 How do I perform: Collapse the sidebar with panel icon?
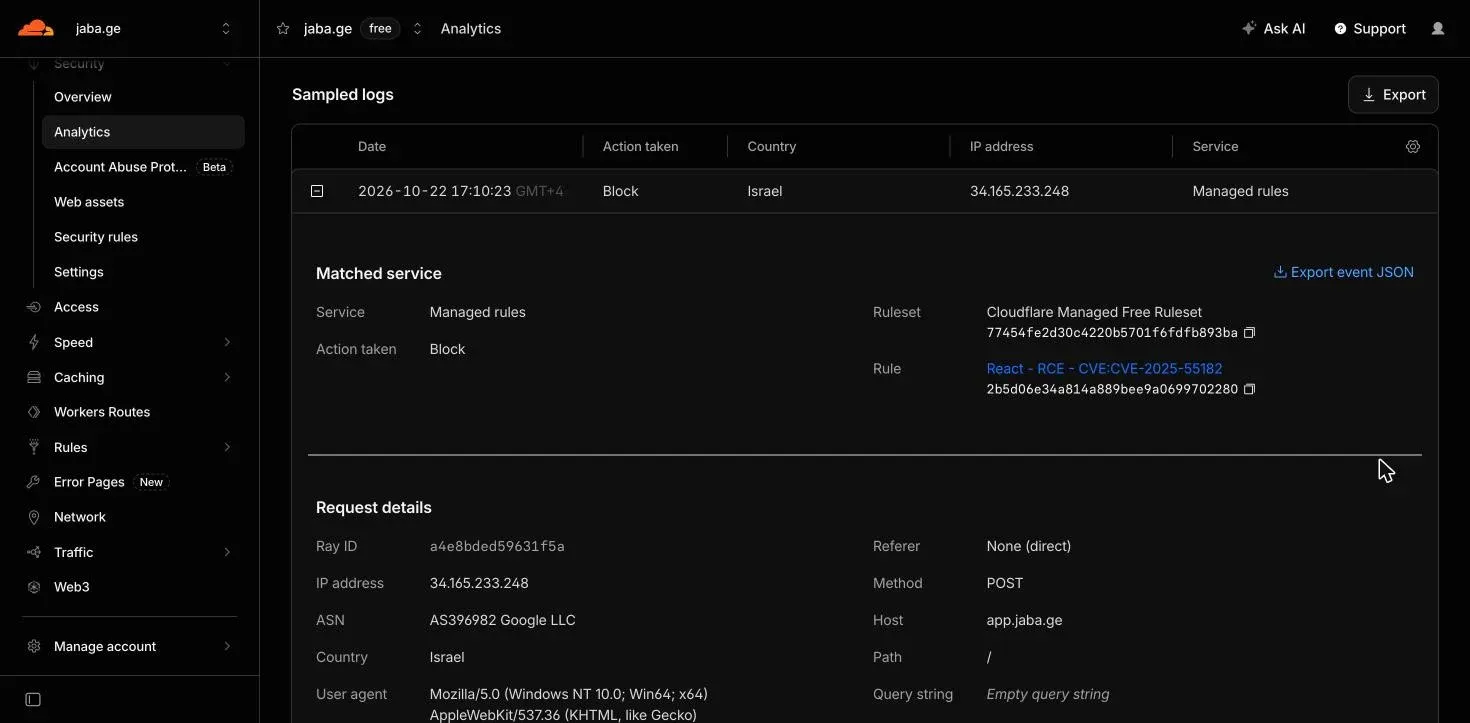click(x=33, y=699)
